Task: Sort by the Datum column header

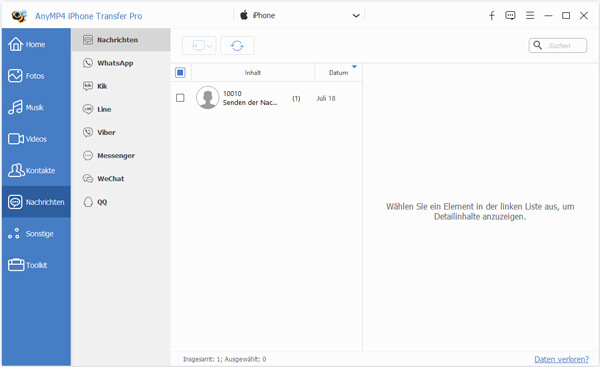Action: pos(338,73)
